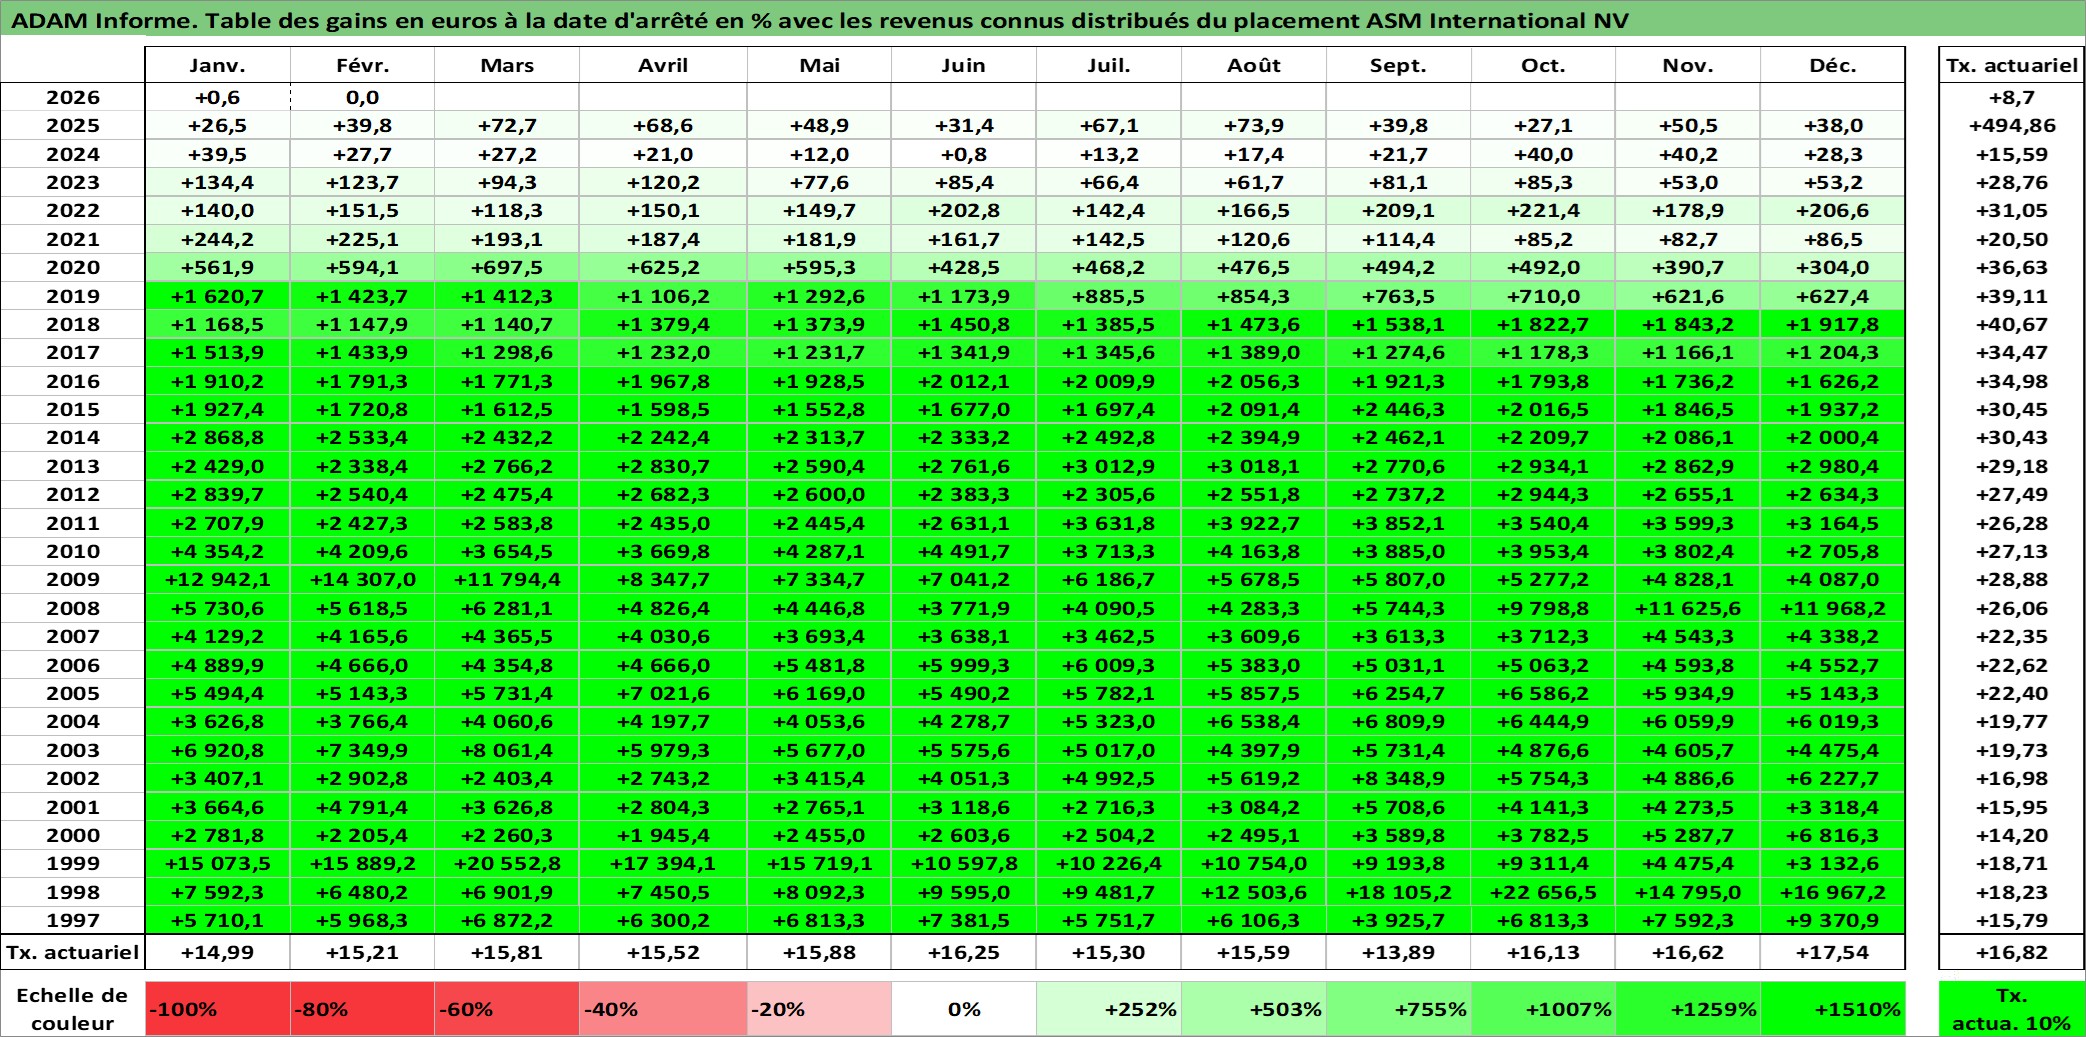Click the 'Tx. actuariel' right column header

[x=2012, y=65]
